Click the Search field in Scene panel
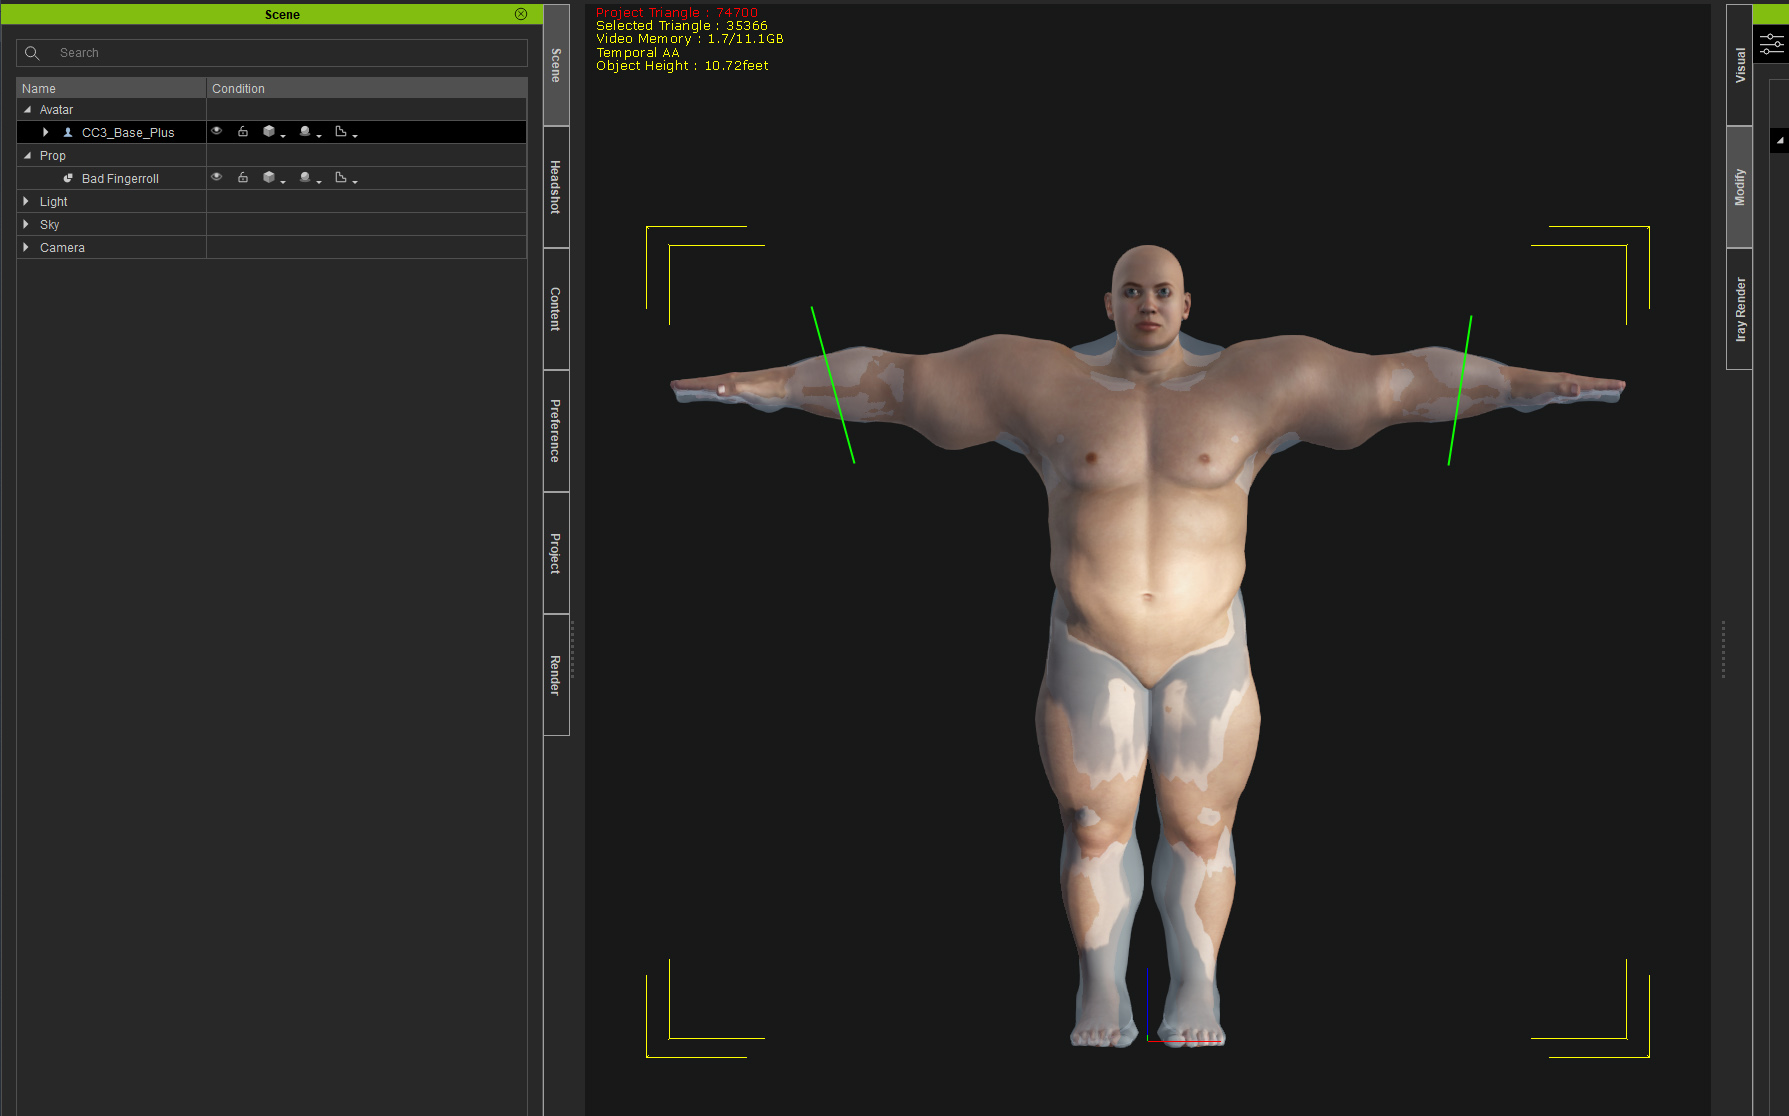The height and width of the screenshot is (1116, 1789). click(x=272, y=53)
